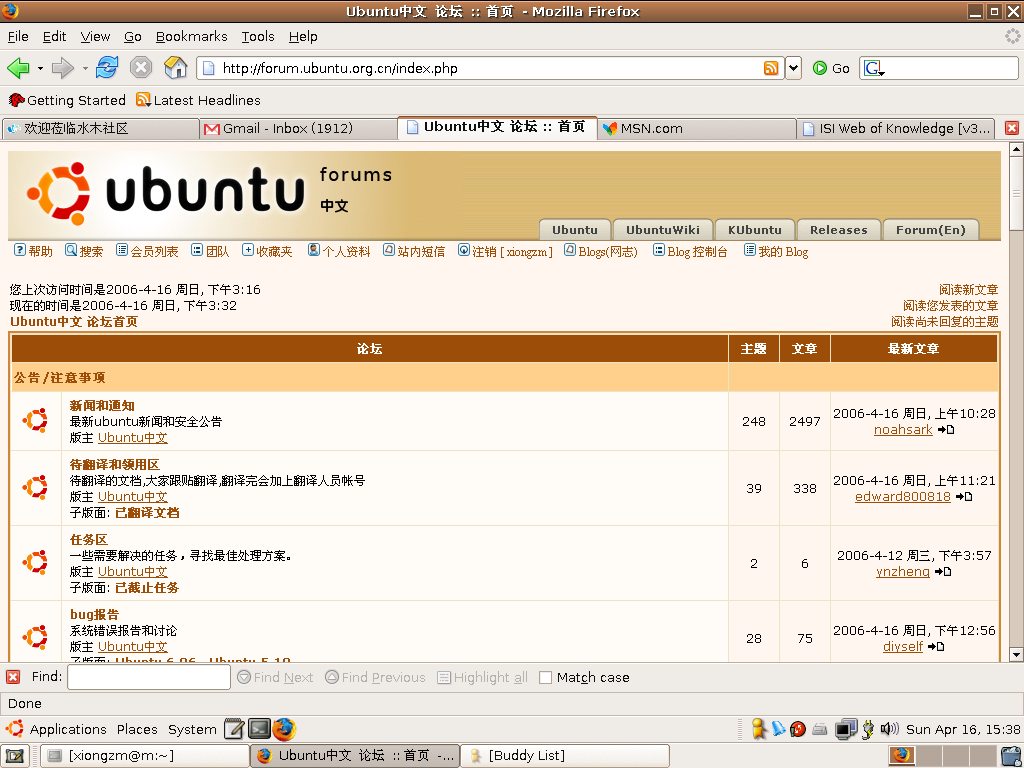The image size is (1024, 768).
Task: Click the gray Forward arrow button
Action: click(x=63, y=68)
